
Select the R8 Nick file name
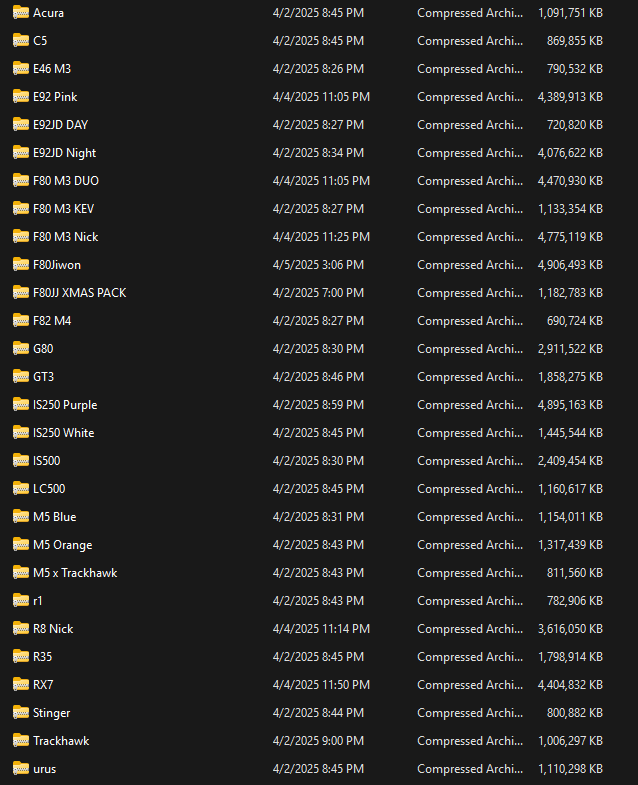(53, 629)
